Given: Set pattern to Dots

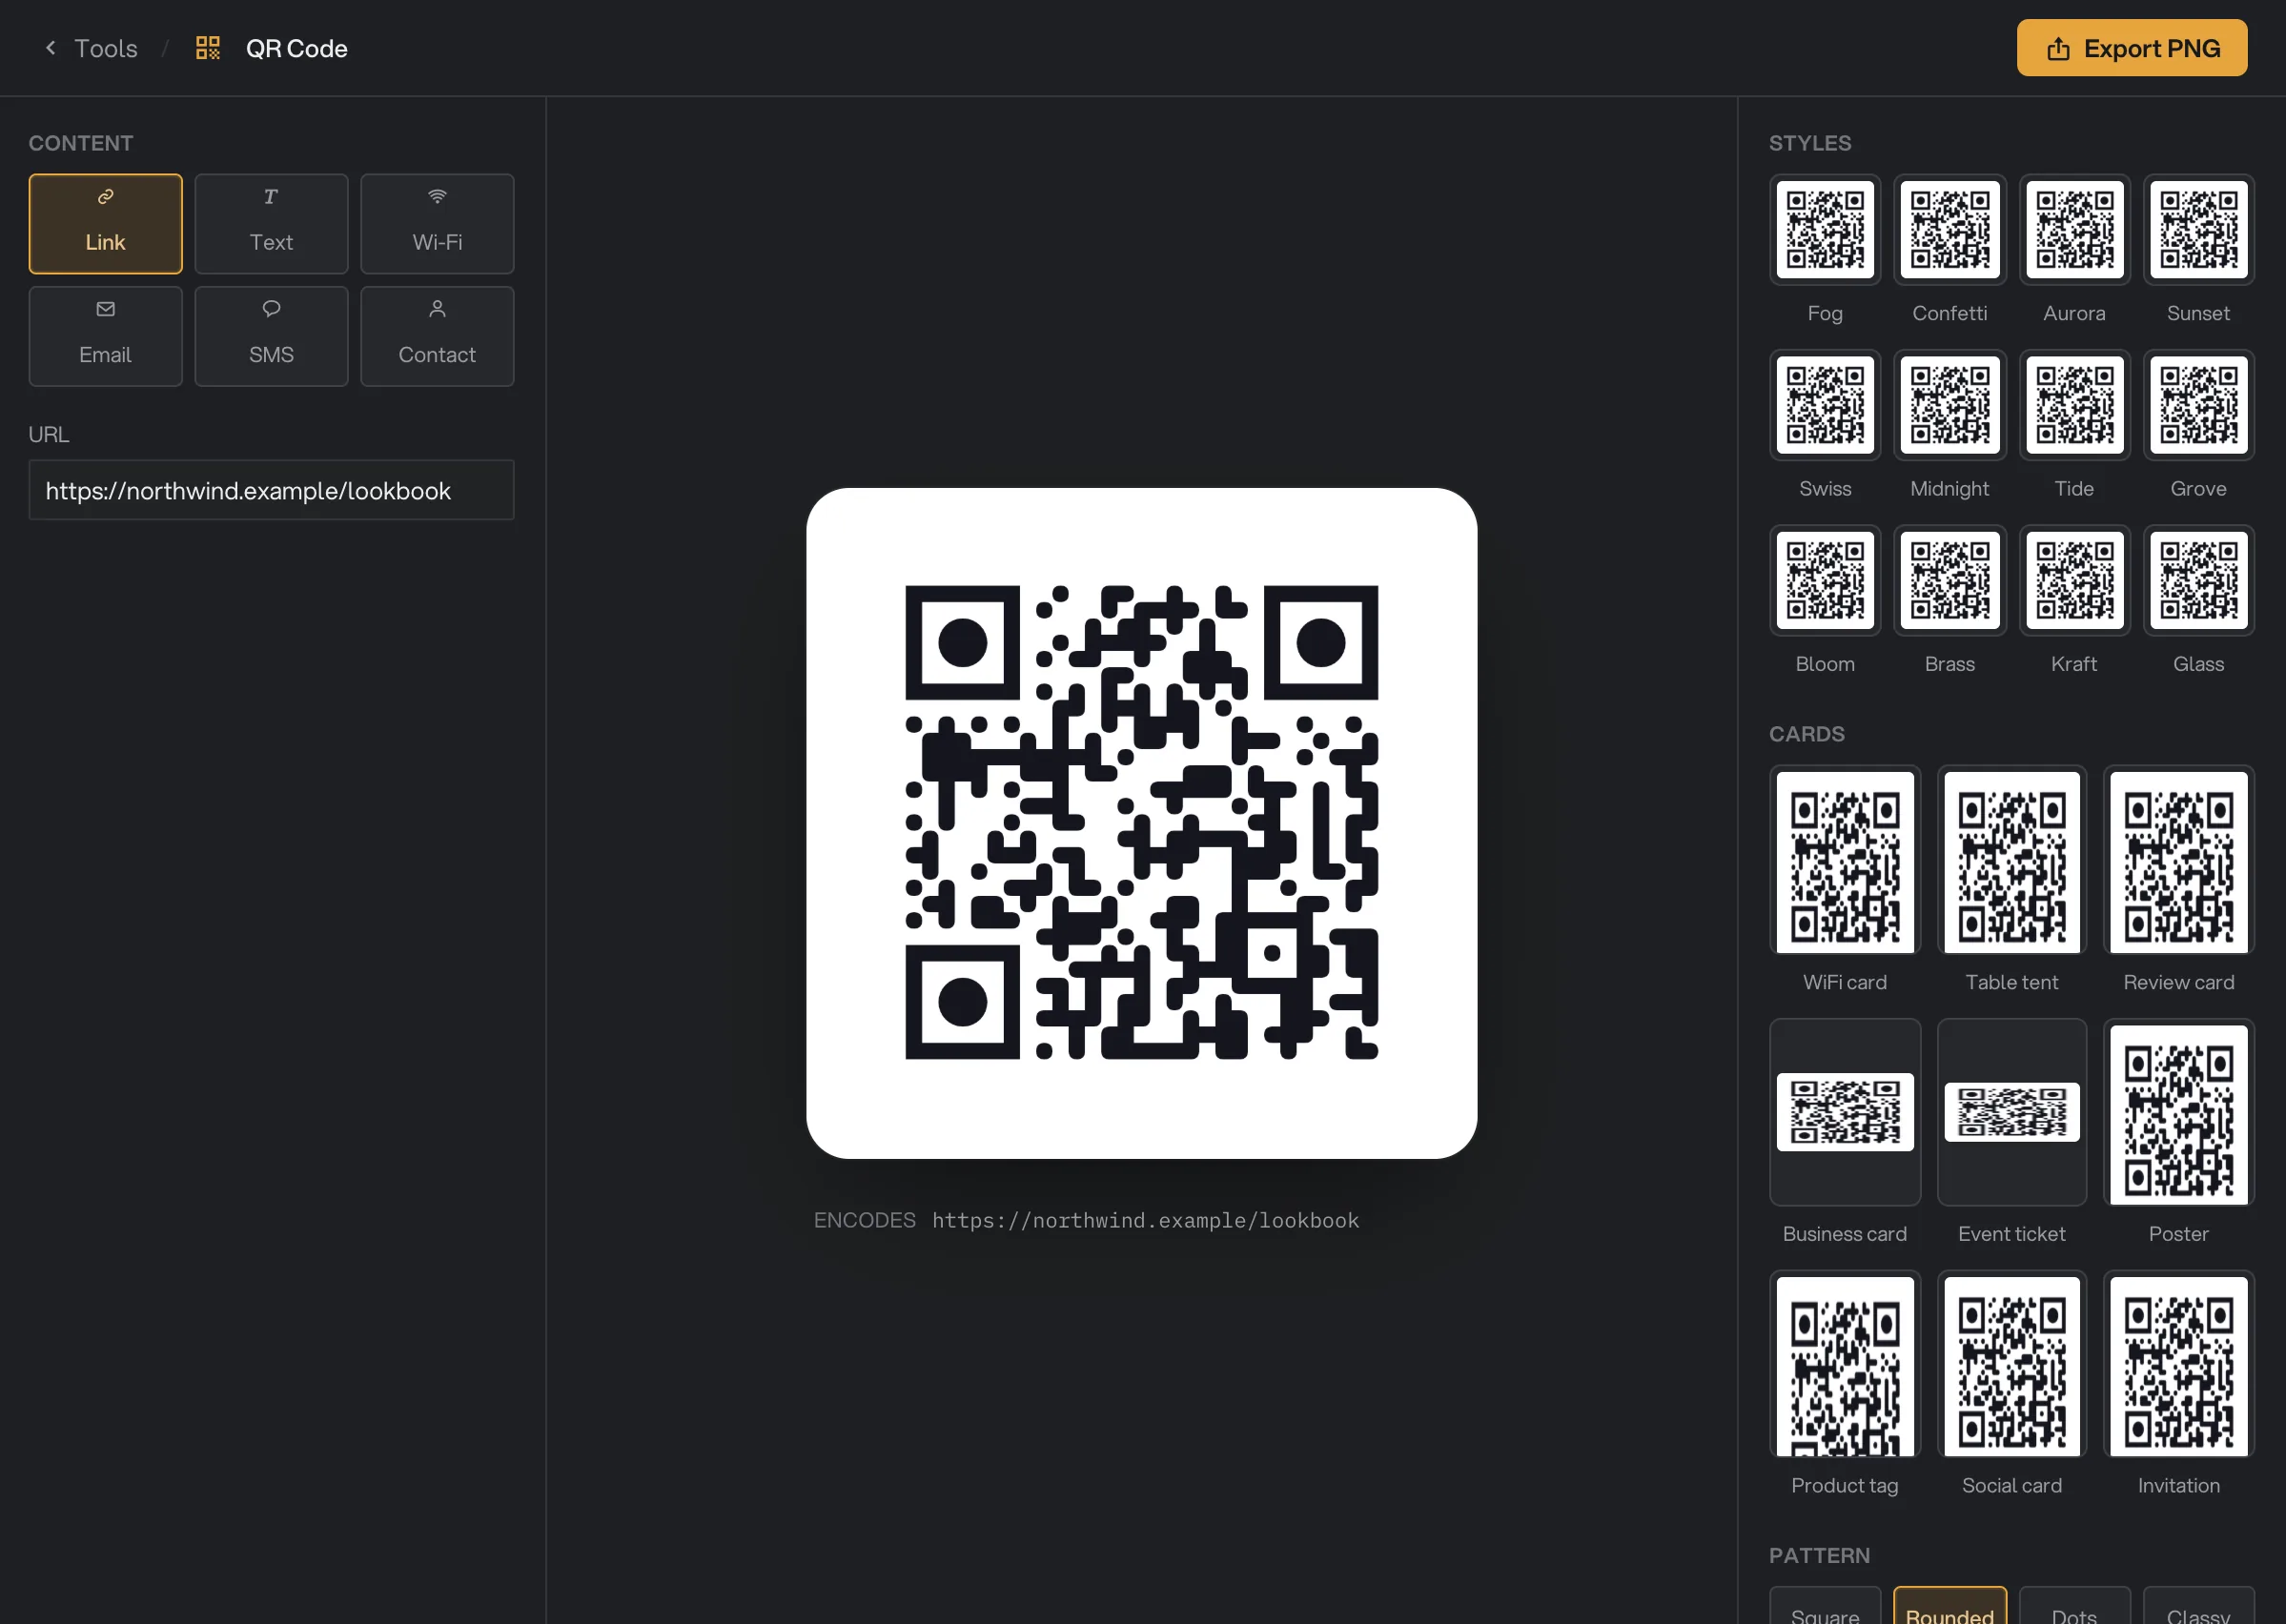Looking at the screenshot, I should pos(2074,1606).
